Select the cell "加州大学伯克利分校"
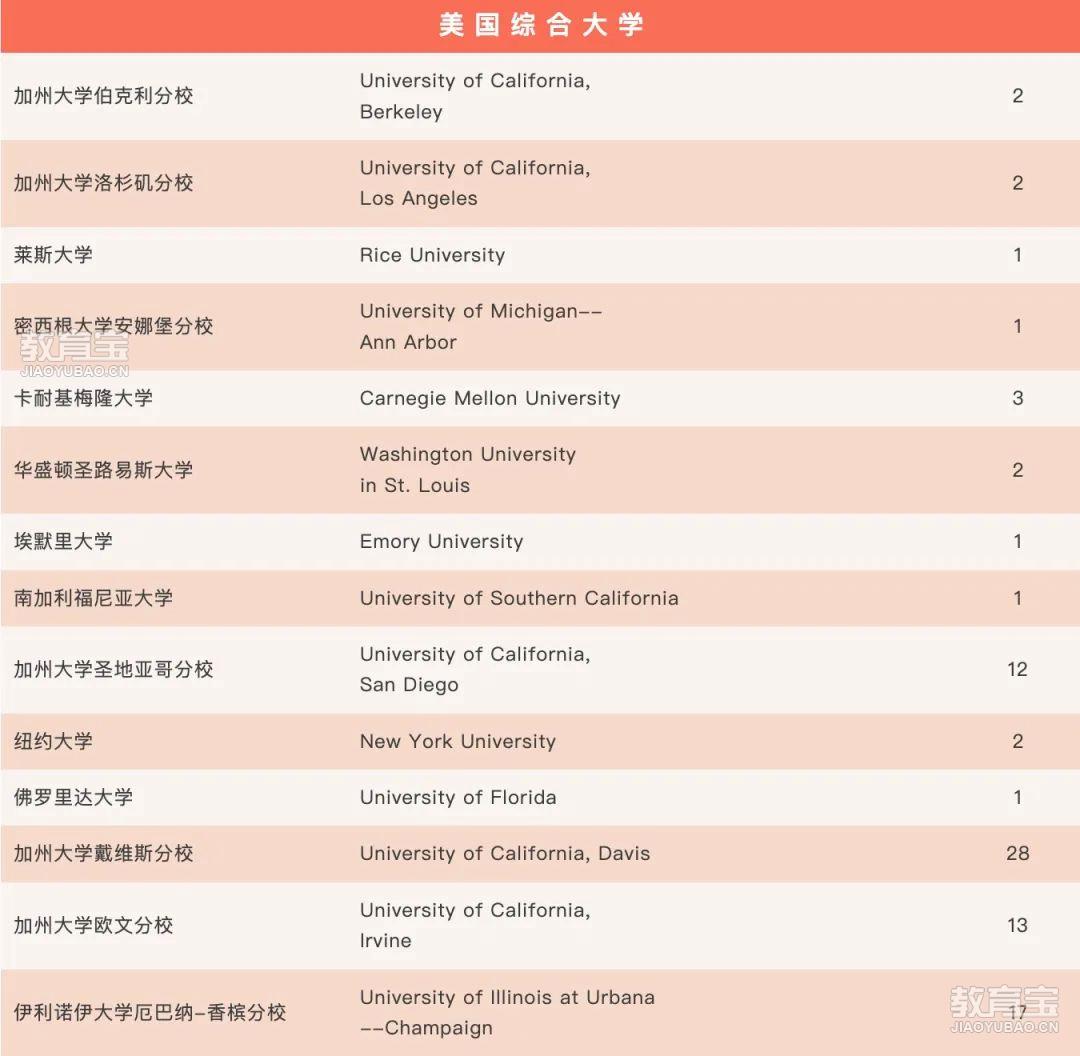The height and width of the screenshot is (1056, 1080). tap(103, 96)
